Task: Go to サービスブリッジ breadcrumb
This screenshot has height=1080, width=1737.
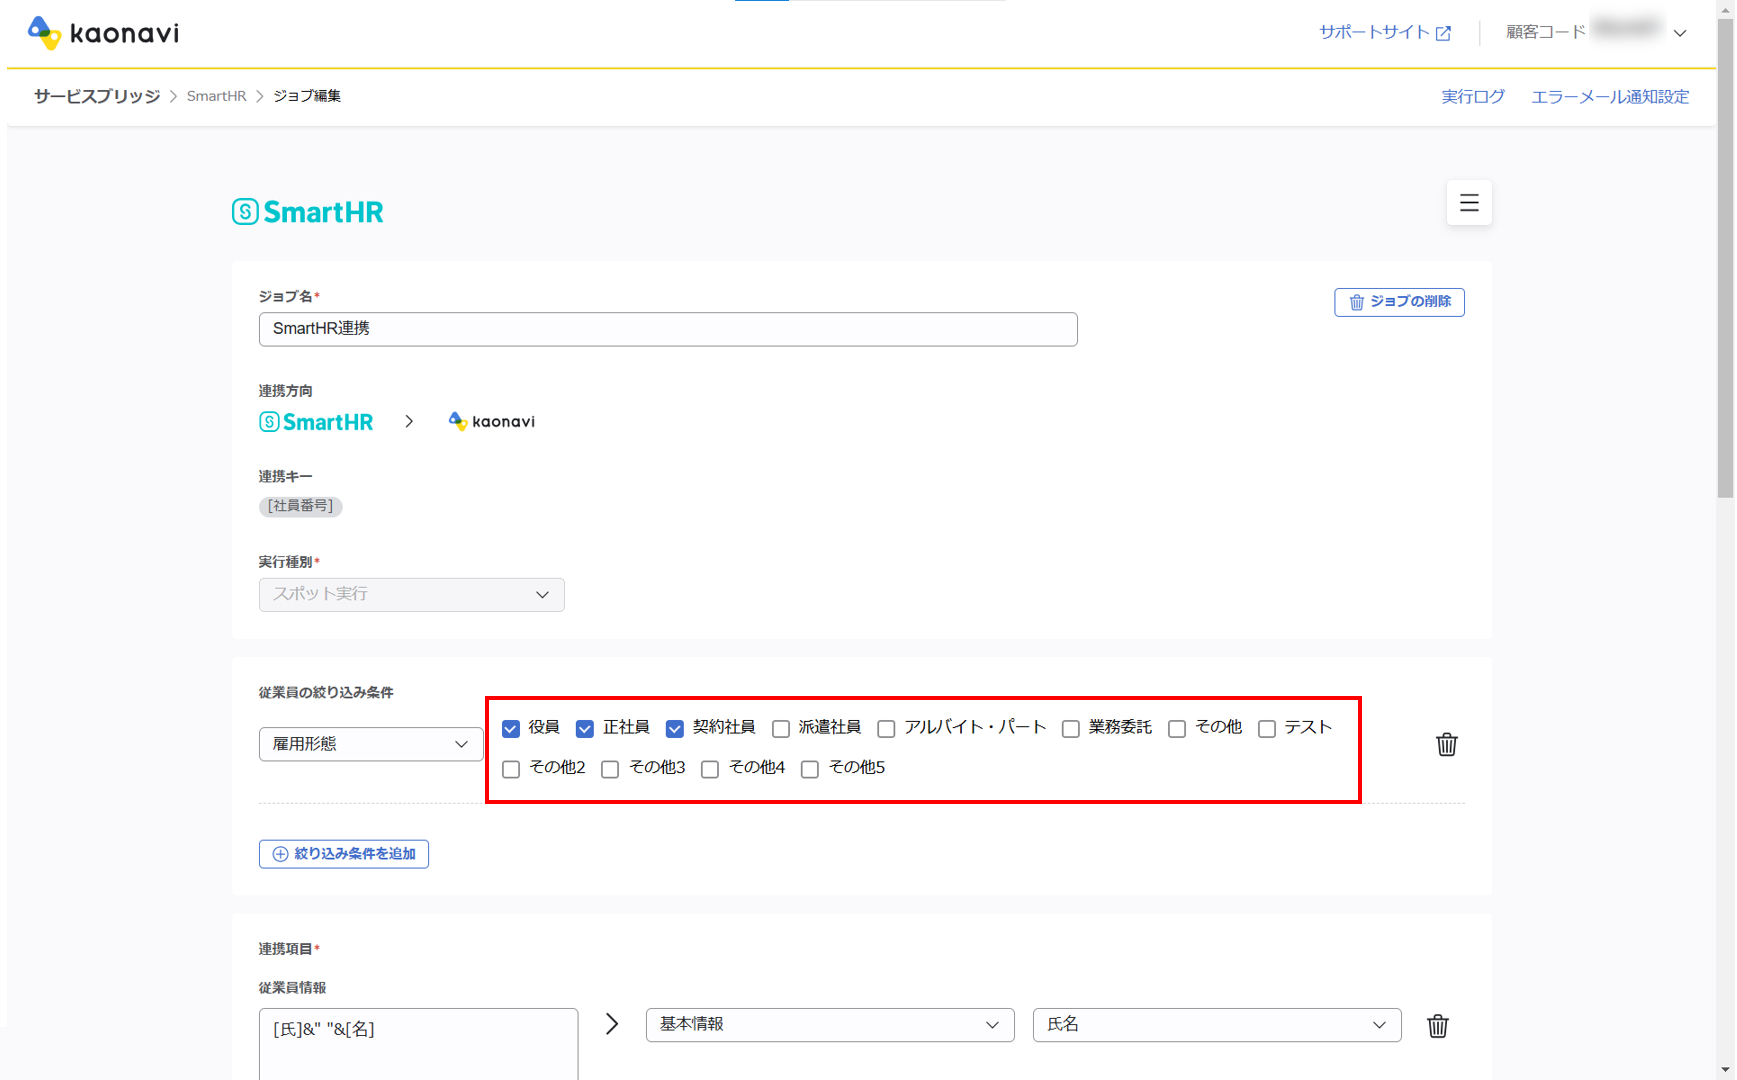Action: tap(97, 96)
